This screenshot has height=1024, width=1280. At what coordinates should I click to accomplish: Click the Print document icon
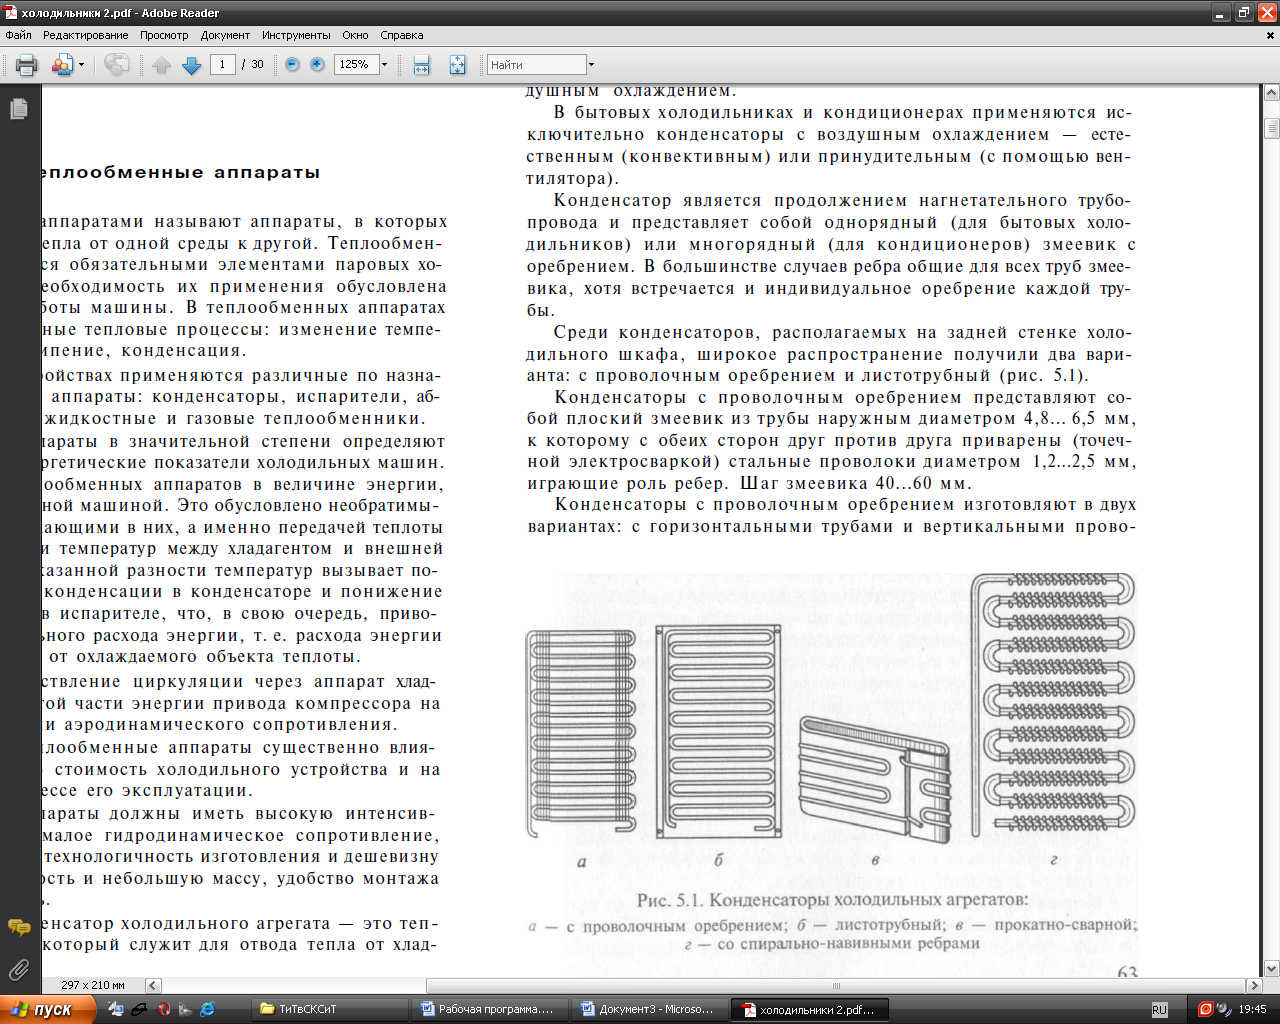pyautogui.click(x=27, y=65)
